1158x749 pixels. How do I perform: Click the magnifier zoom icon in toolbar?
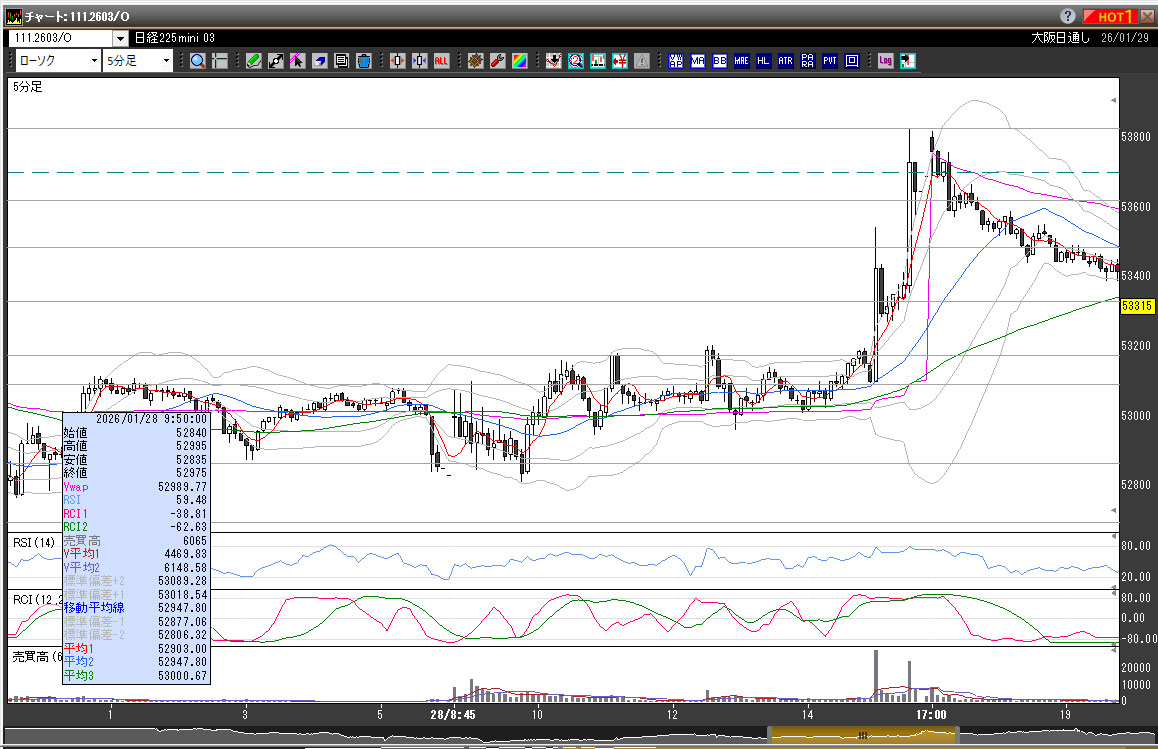pyautogui.click(x=198, y=61)
